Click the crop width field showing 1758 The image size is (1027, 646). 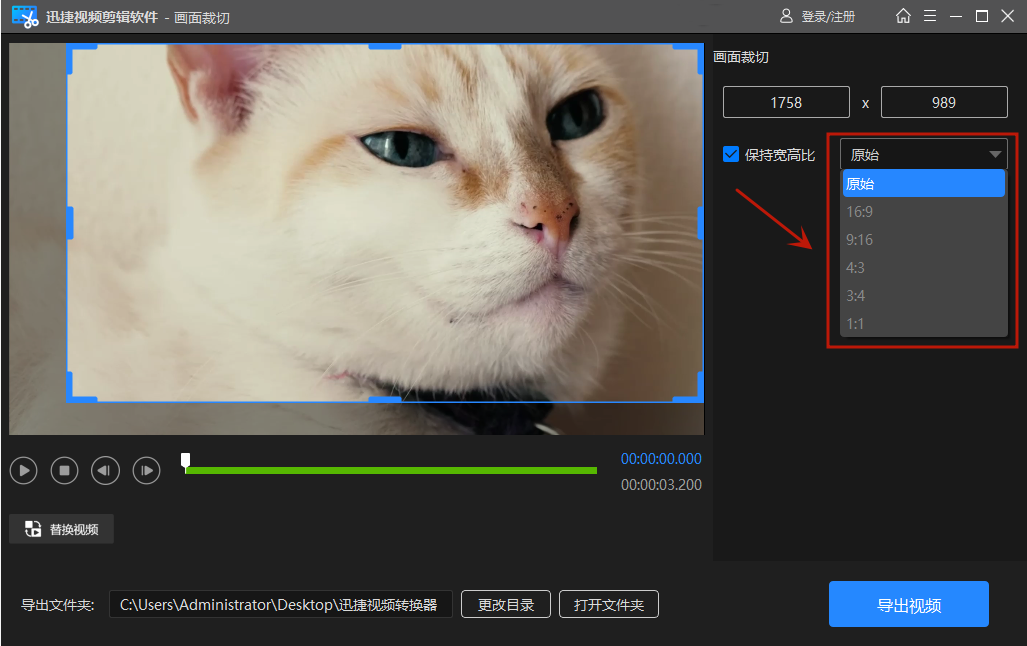(786, 102)
